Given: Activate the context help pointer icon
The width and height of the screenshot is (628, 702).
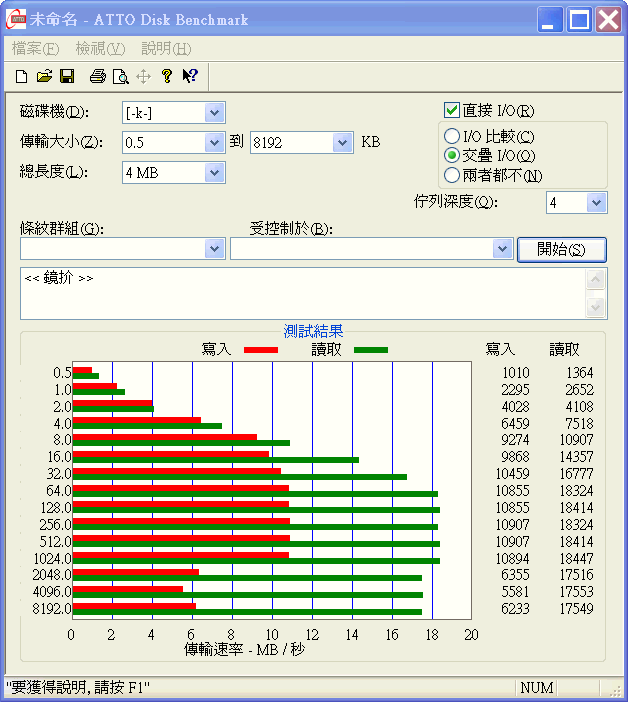Looking at the screenshot, I should [x=190, y=76].
